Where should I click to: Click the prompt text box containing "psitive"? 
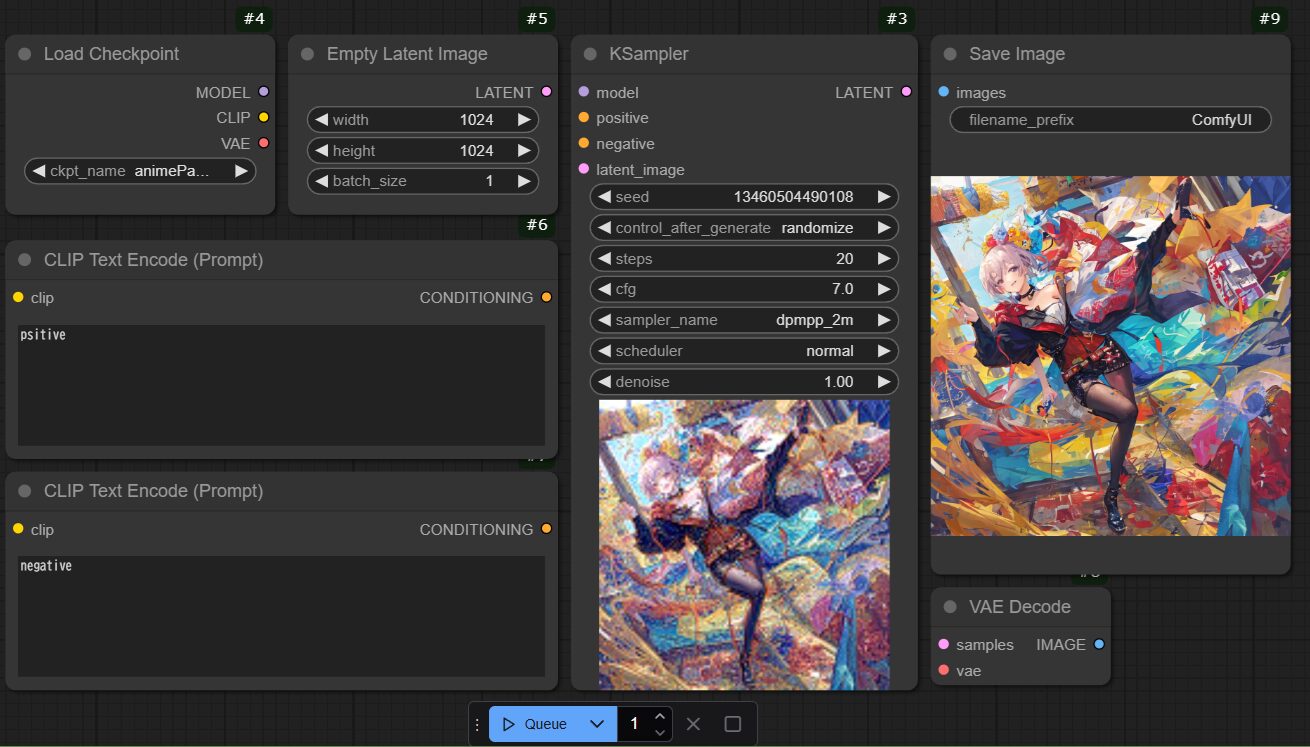[x=281, y=385]
